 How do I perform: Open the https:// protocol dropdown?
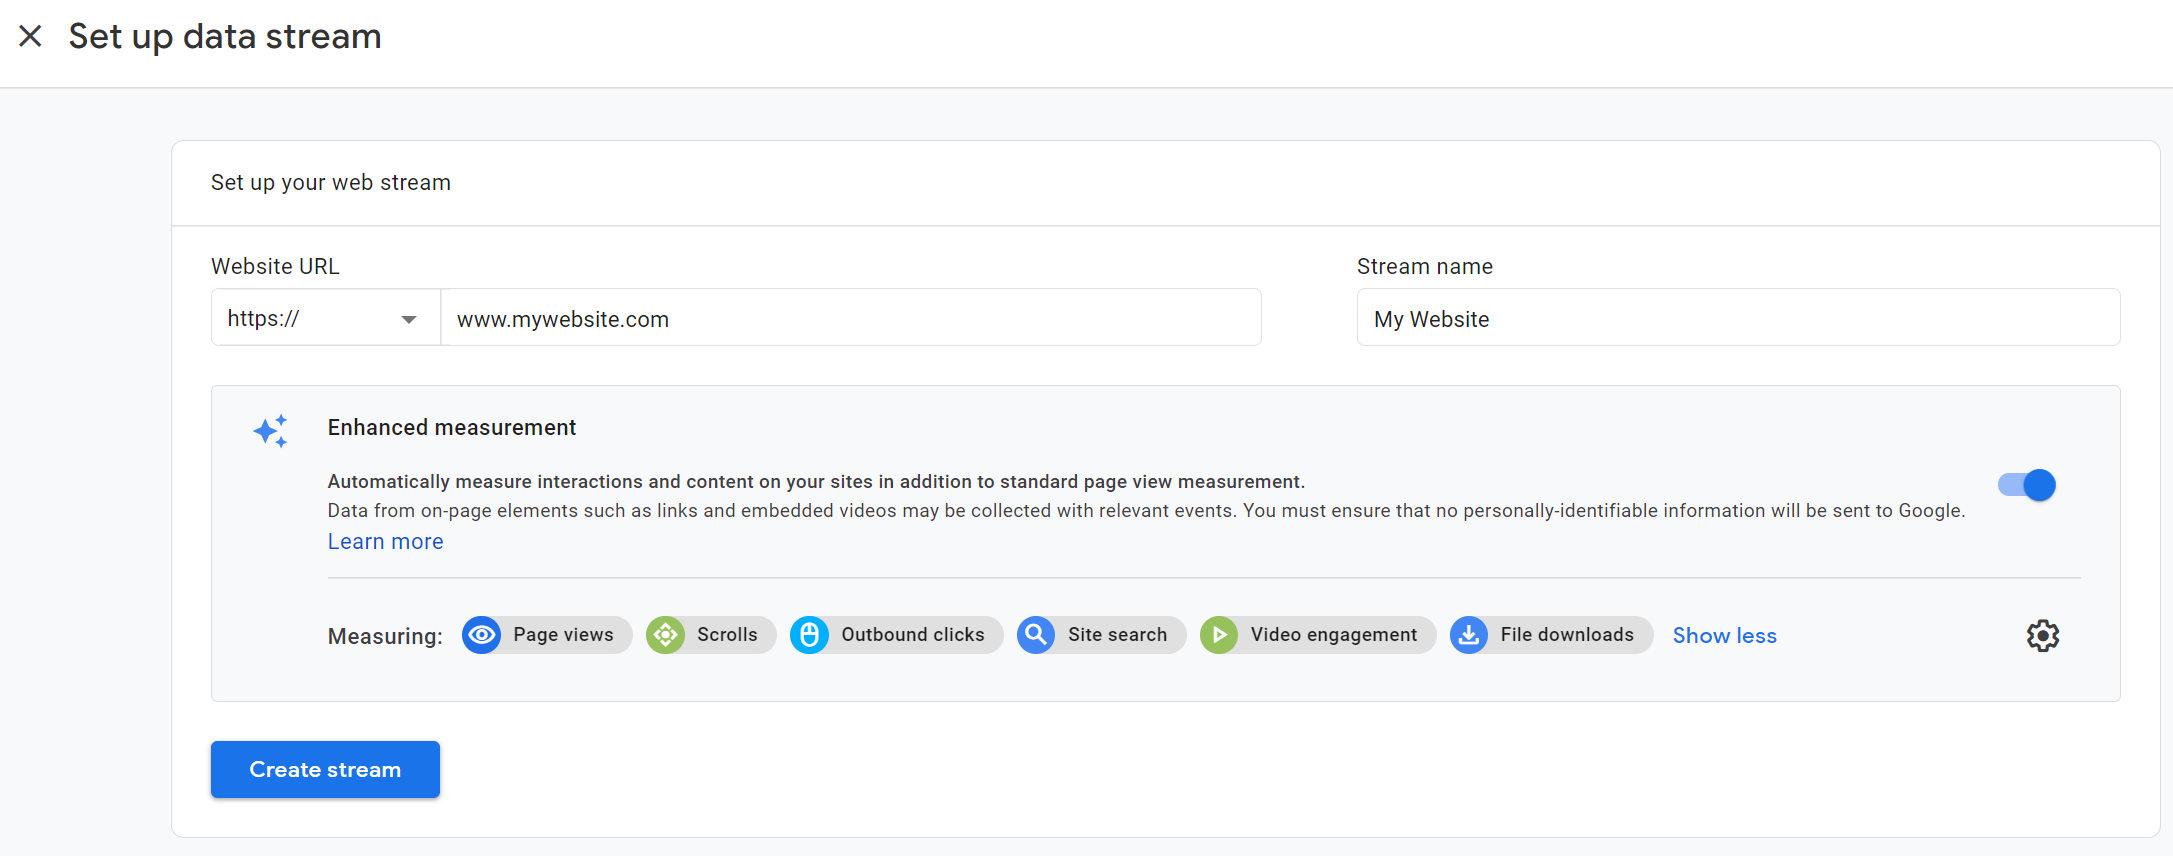325,319
